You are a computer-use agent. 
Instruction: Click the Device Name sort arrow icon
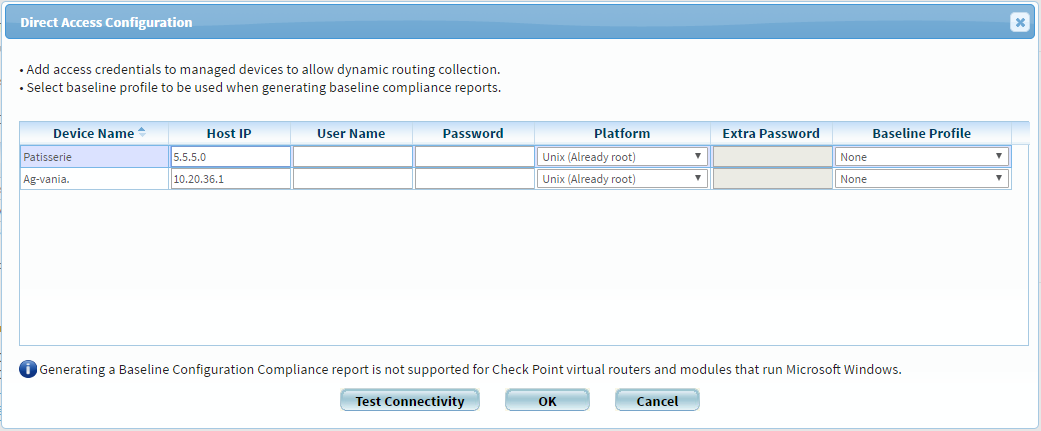[x=141, y=133]
